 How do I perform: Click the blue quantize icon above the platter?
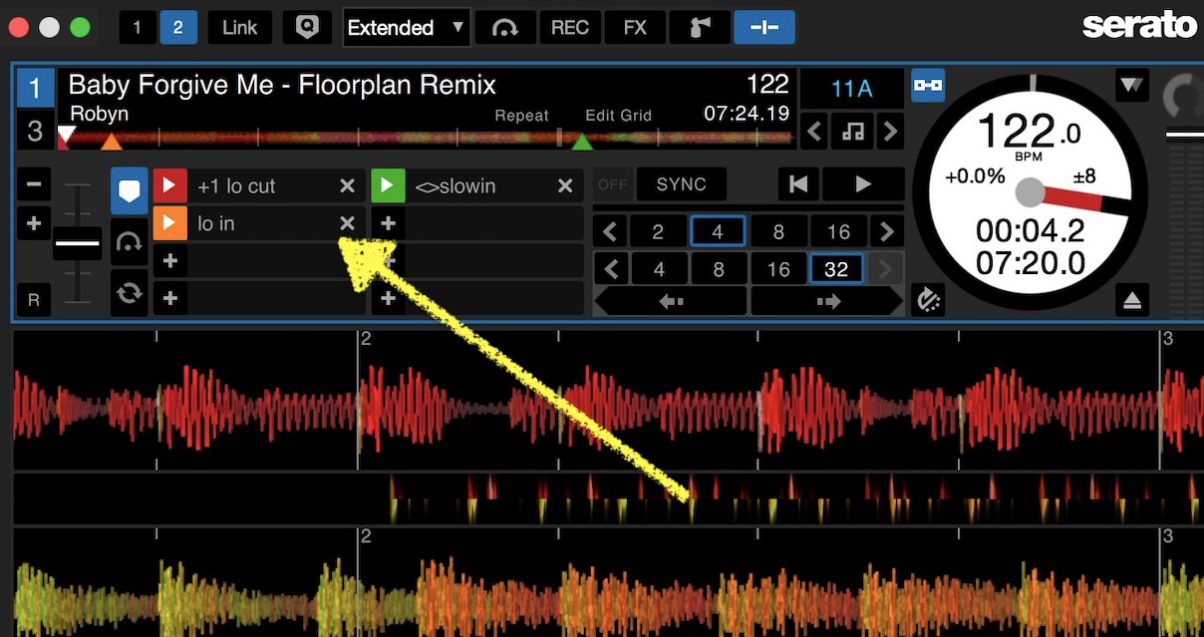[x=928, y=87]
